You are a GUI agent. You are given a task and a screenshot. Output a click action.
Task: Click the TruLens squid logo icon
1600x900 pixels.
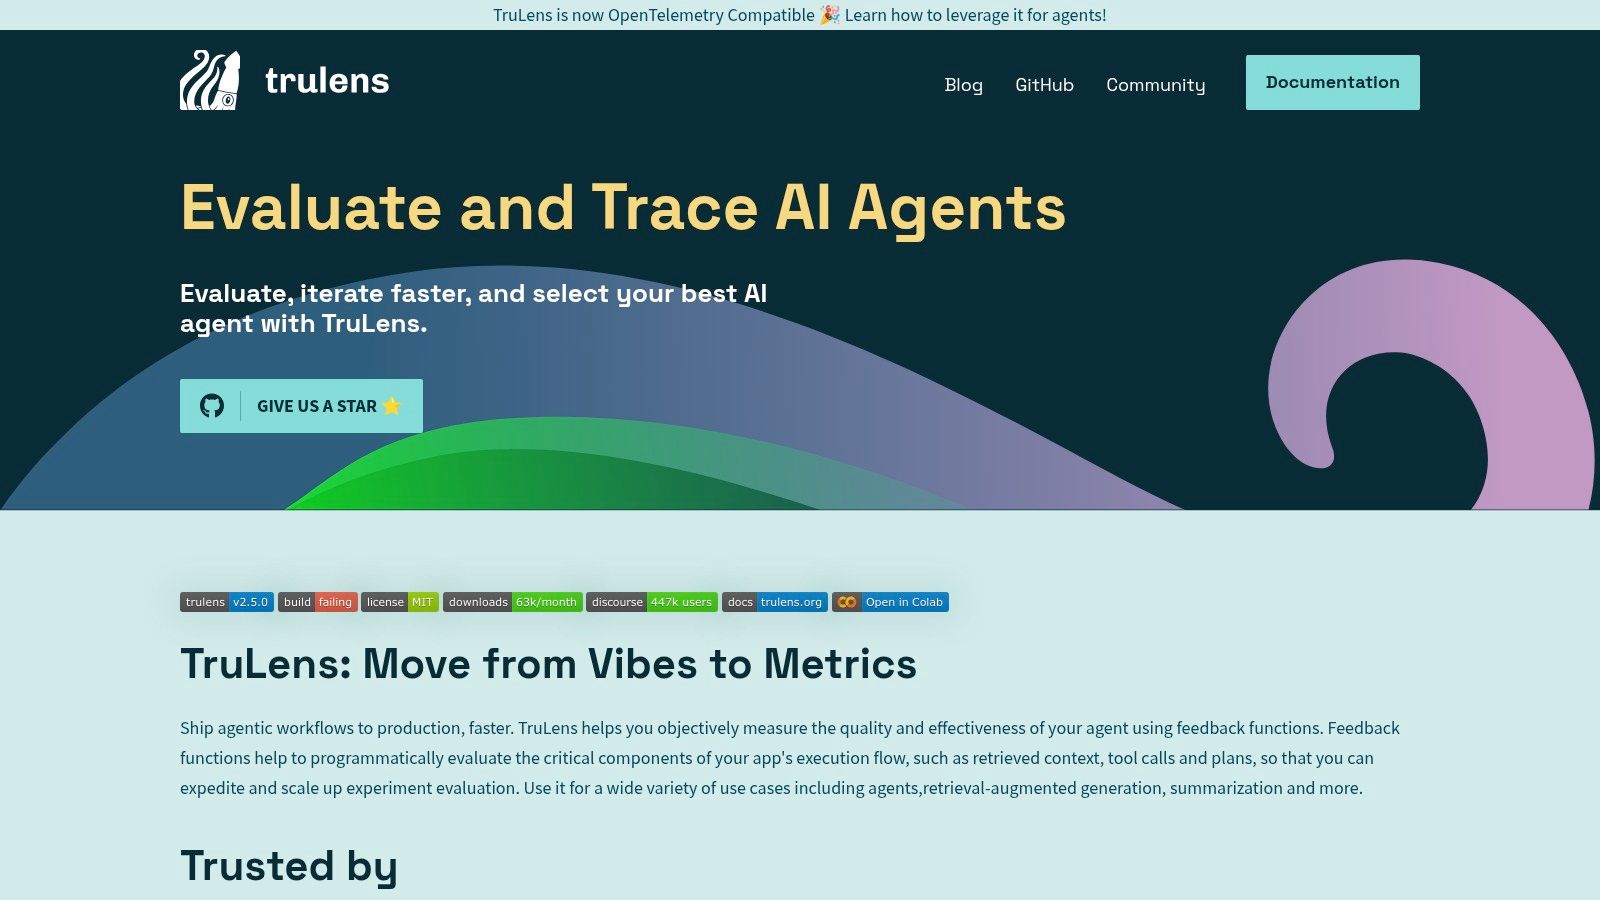click(210, 80)
